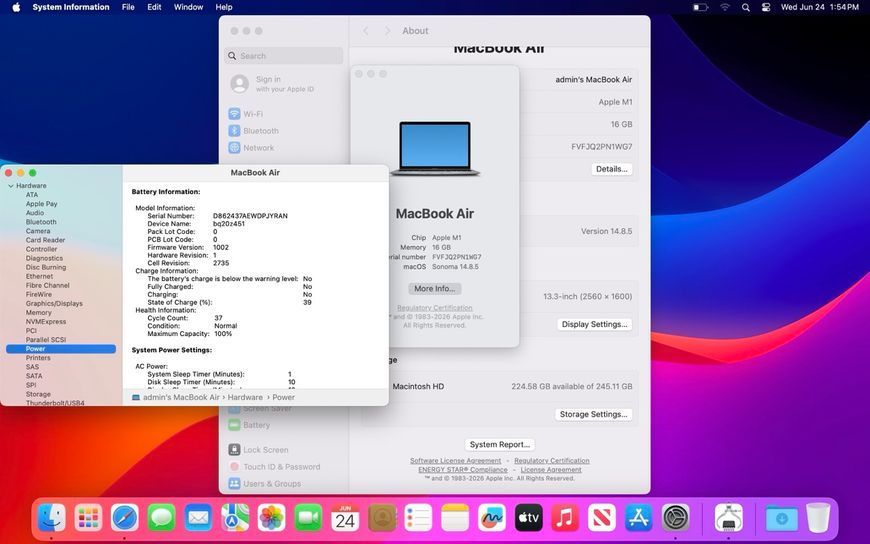This screenshot has height=544, width=870.
Task: Open Reminders from the dock
Action: 418,518
